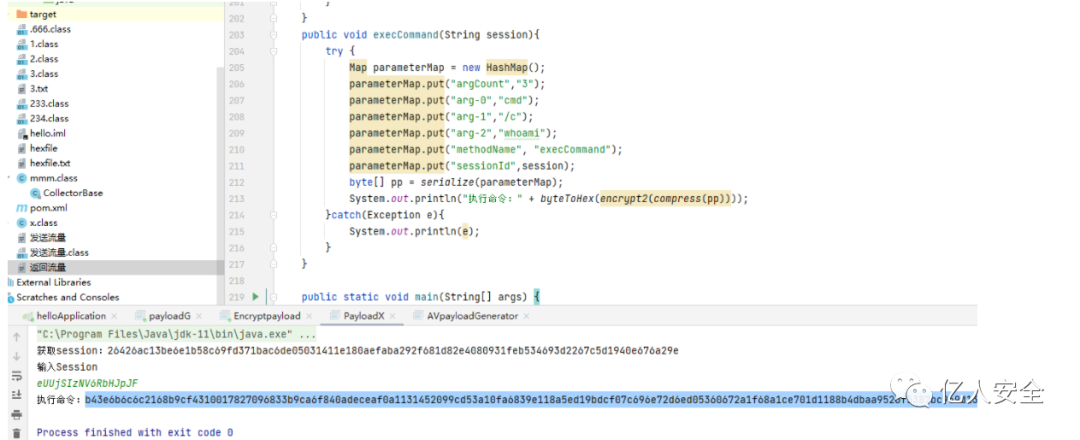Select mmm.class in the project tree
The image size is (1080, 440).
tap(53, 178)
